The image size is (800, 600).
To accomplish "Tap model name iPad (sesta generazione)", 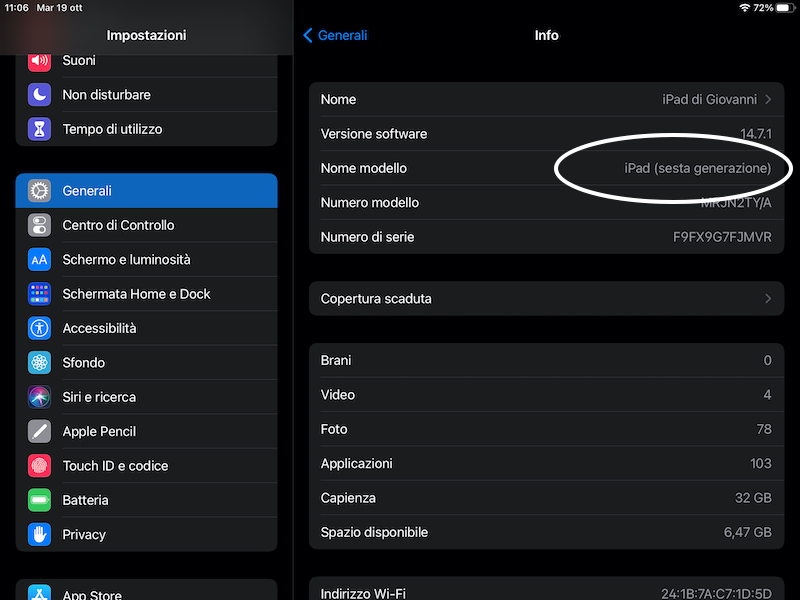I will click(x=697, y=168).
